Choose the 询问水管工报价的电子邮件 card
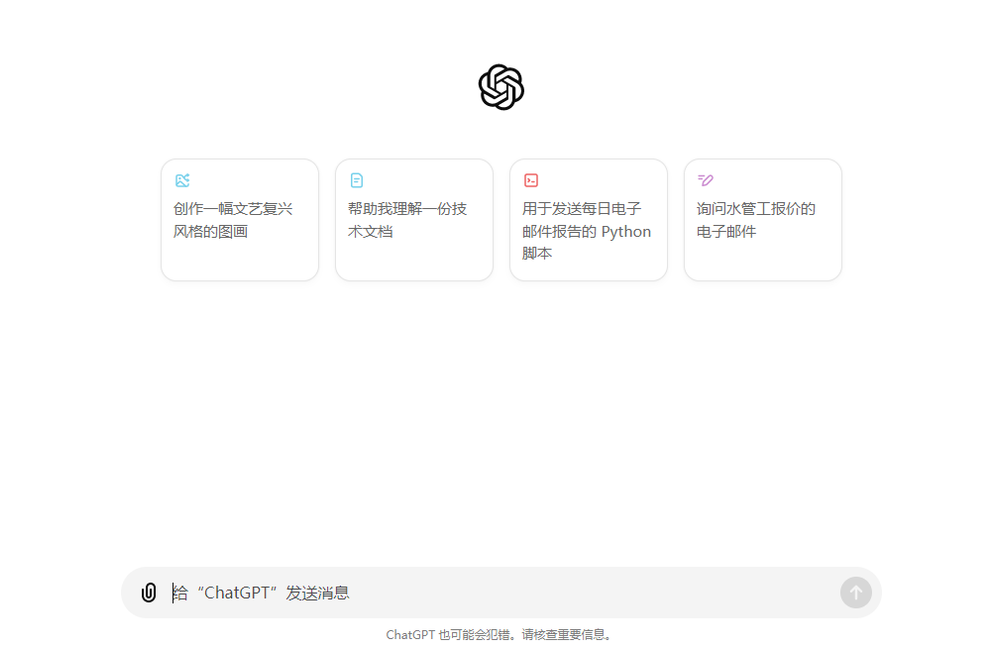 763,220
